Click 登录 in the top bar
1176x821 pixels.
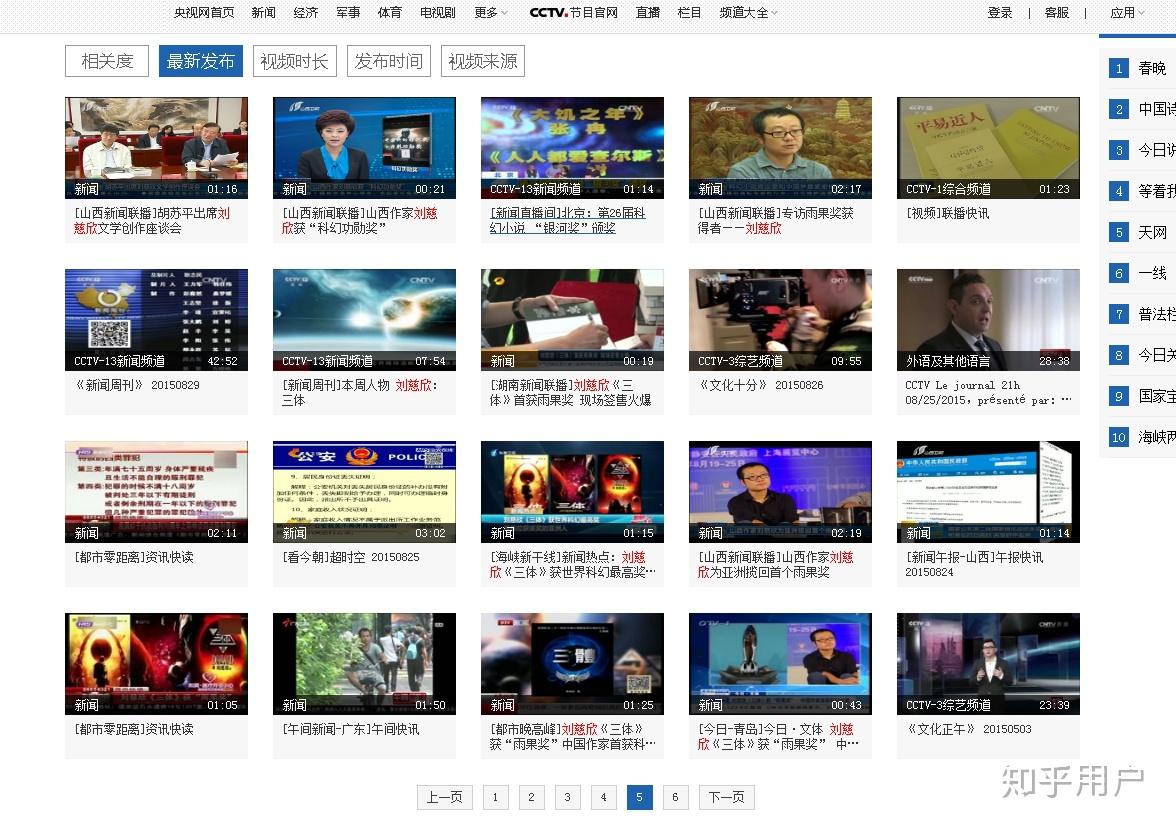point(1000,13)
